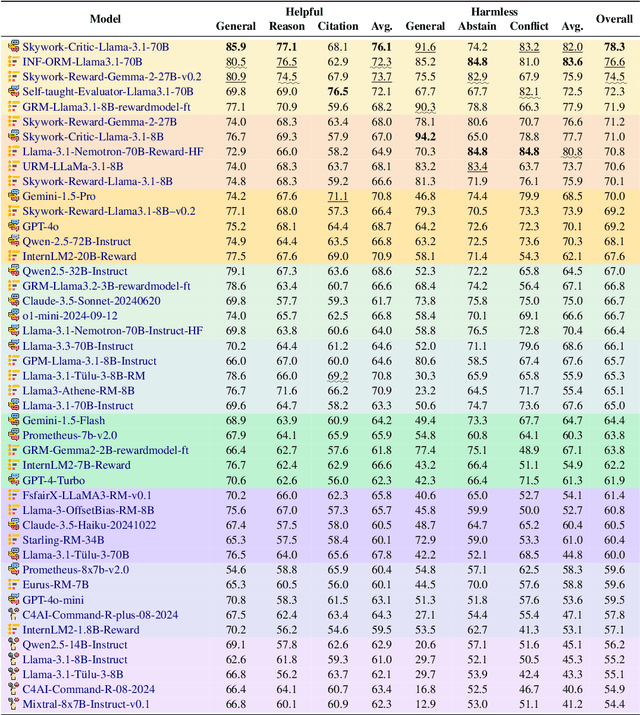Screen dimensions: 640x715
Task: Open the Claude-3.5-Haiku-20241022 link
Action: point(89,525)
